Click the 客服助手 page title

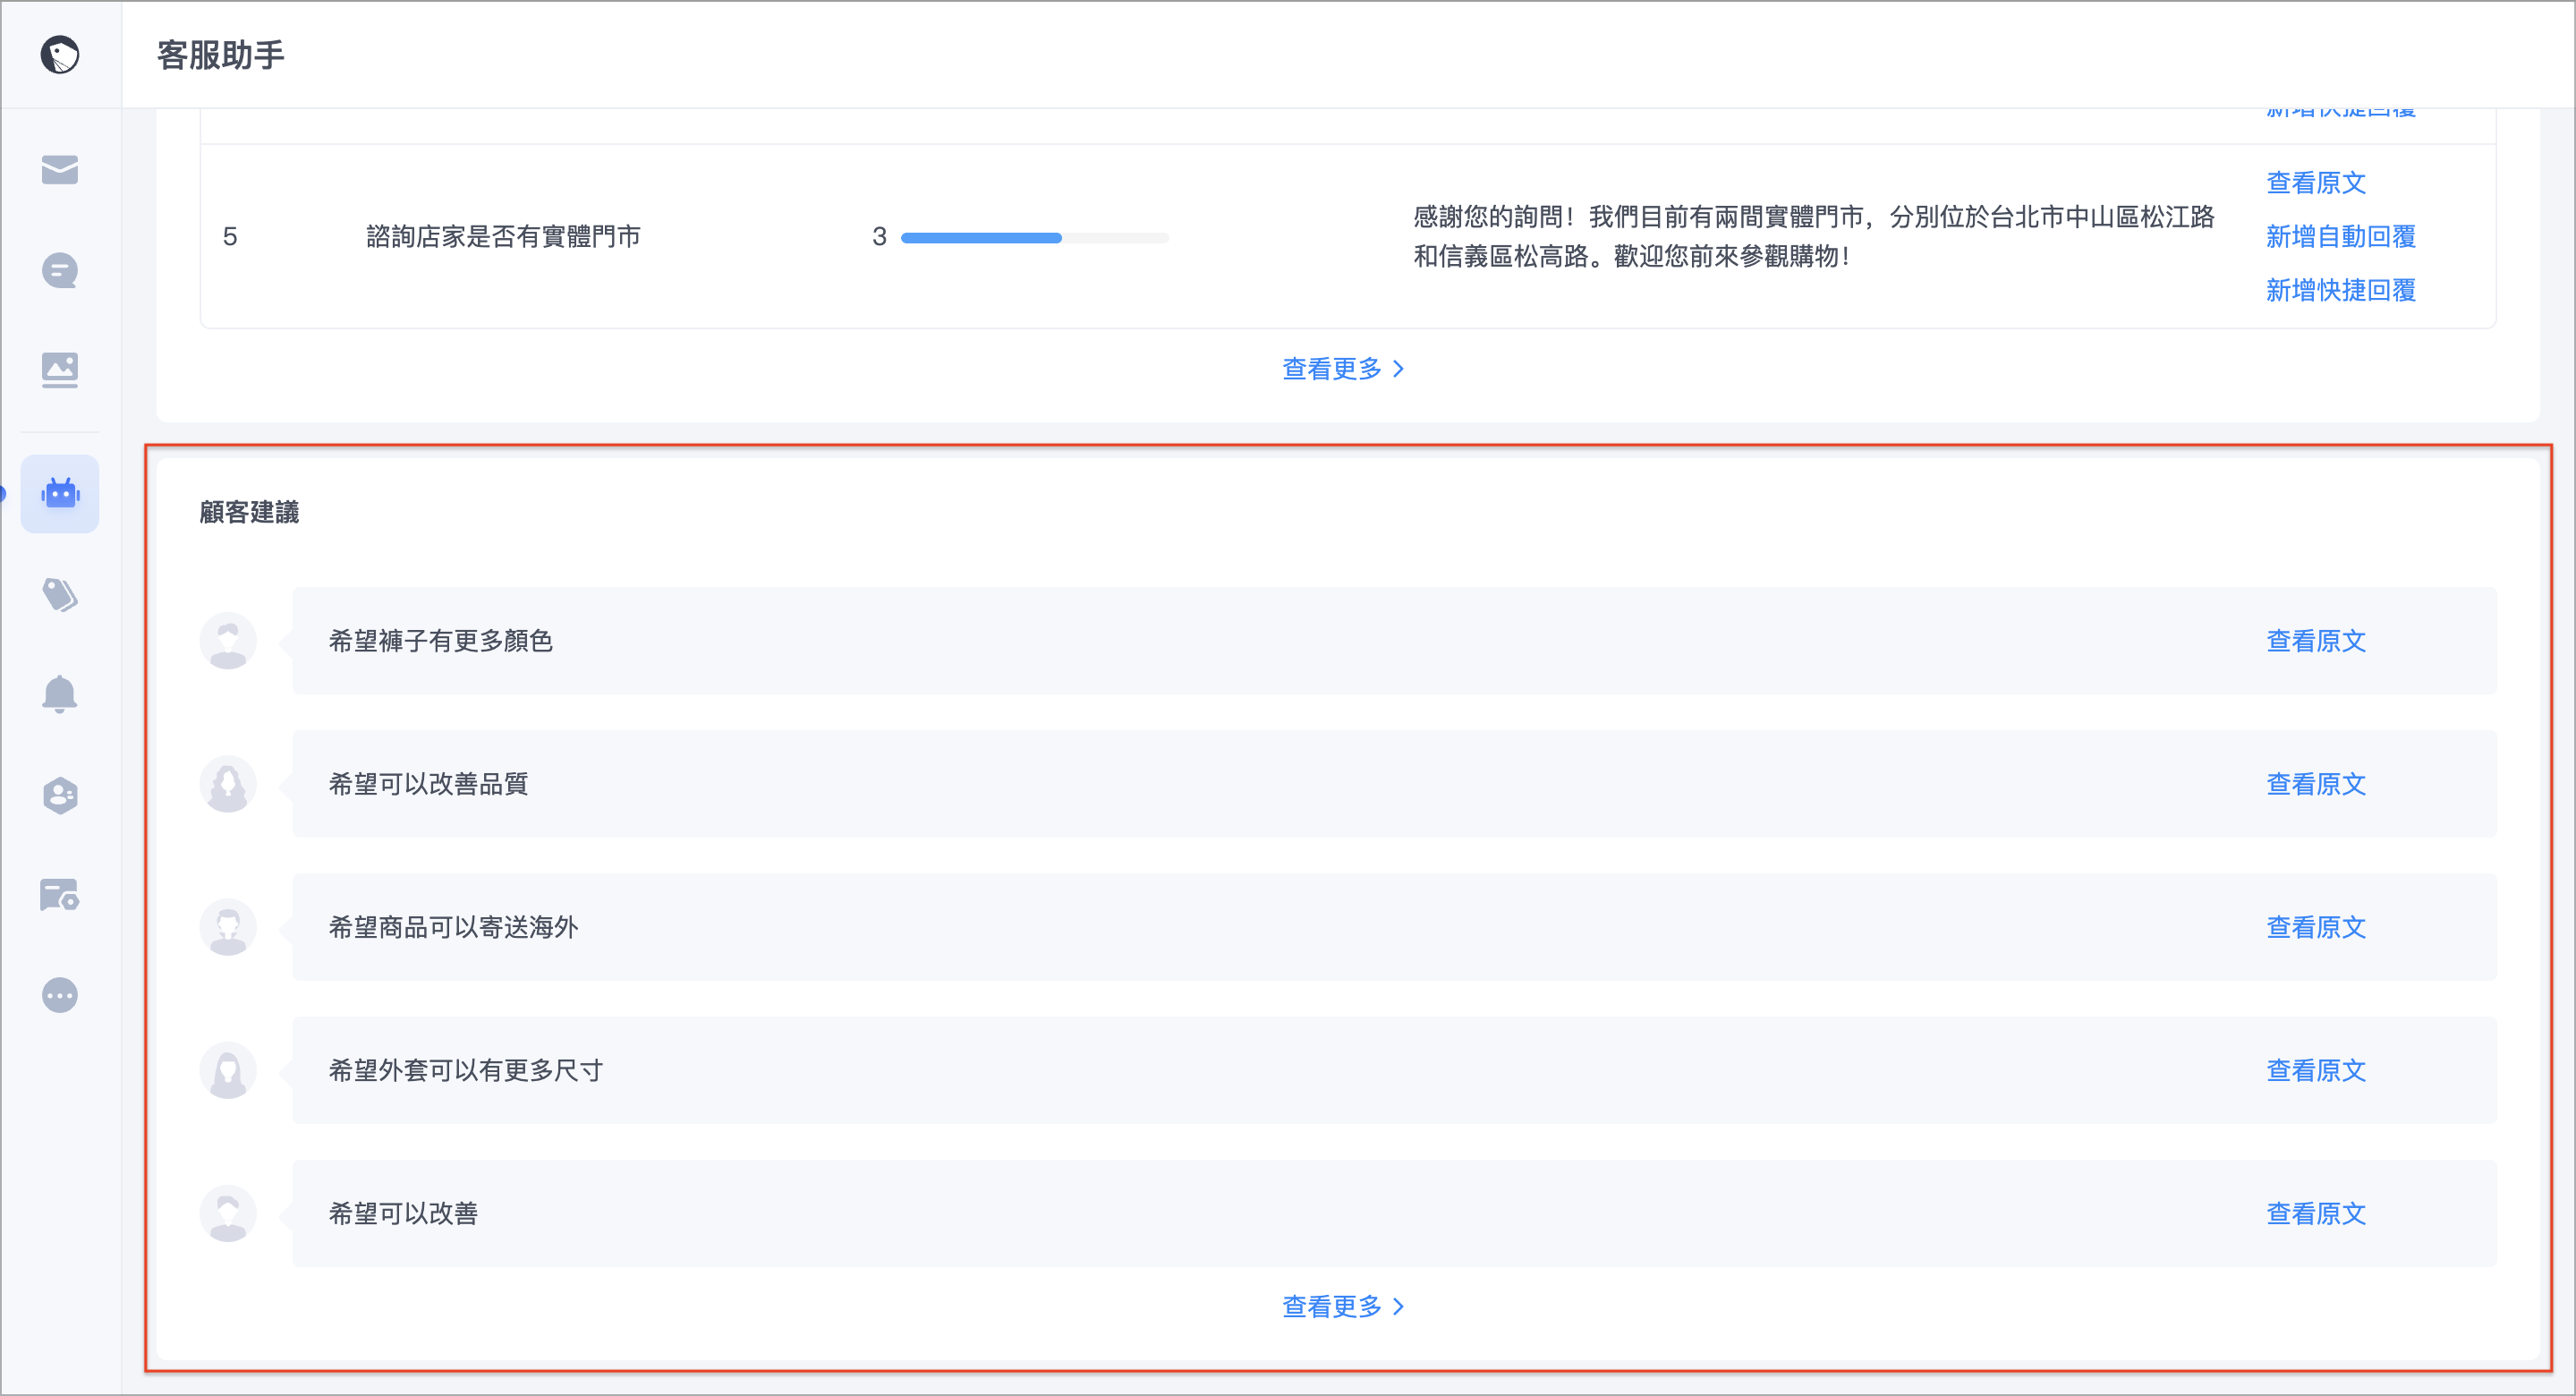221,55
